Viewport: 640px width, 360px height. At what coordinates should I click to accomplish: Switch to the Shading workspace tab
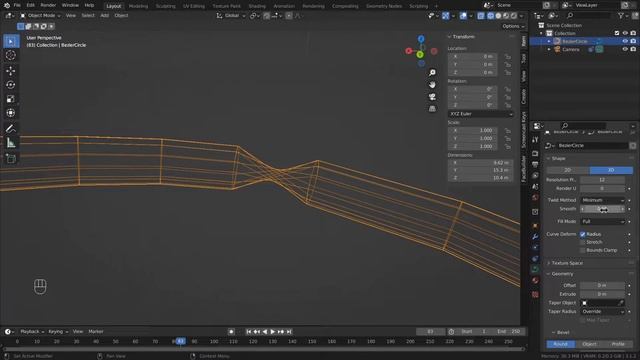(x=257, y=6)
